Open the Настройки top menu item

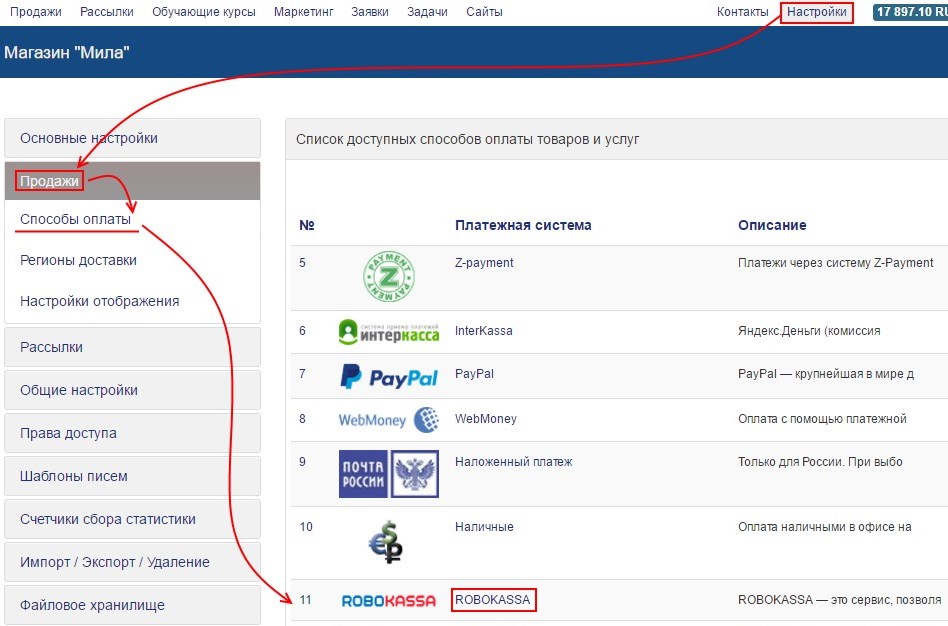click(x=818, y=12)
